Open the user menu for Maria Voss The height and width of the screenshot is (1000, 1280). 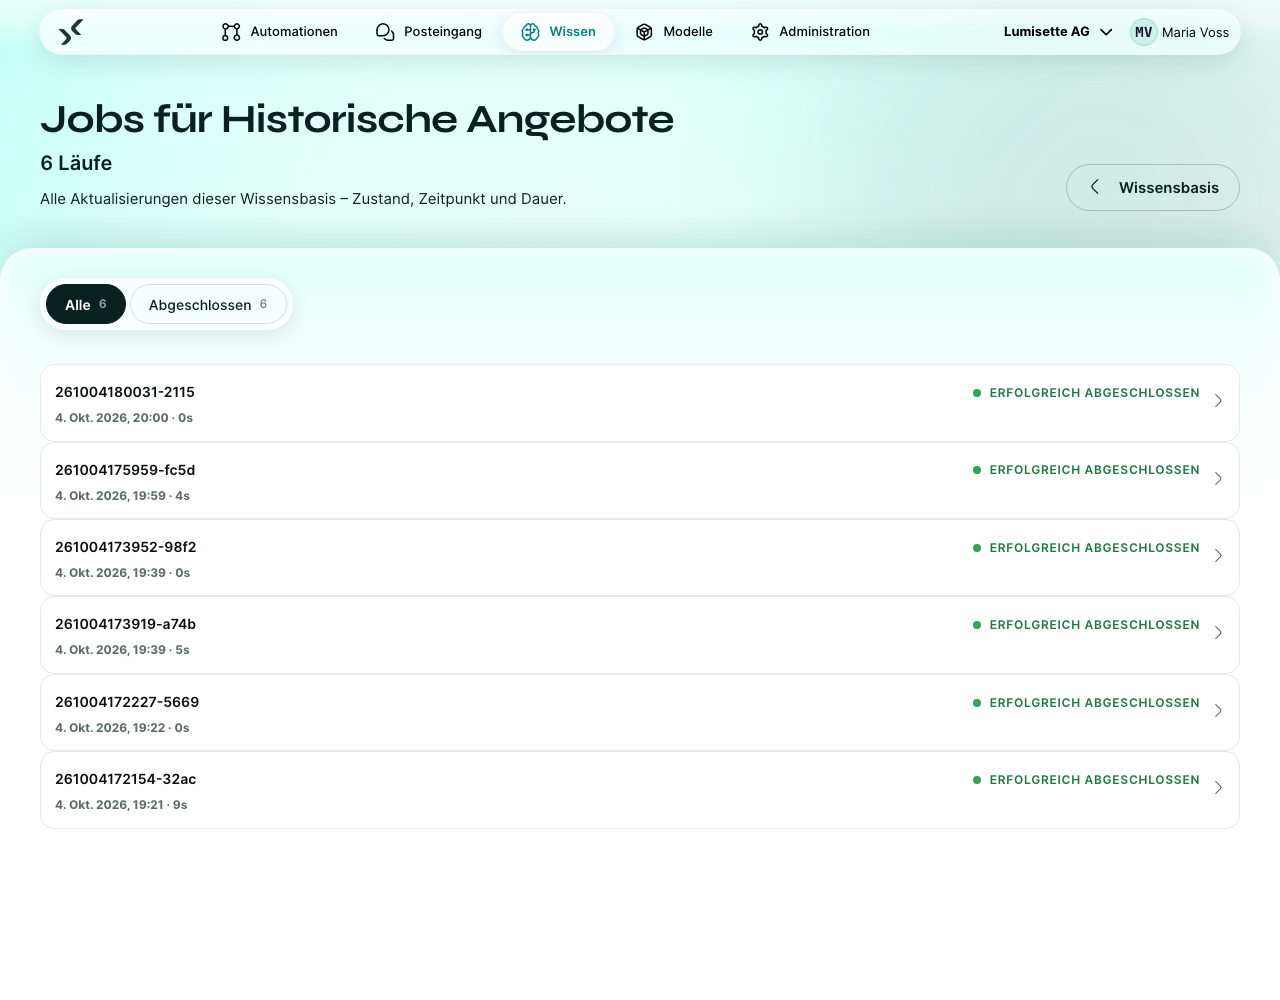coord(1180,32)
